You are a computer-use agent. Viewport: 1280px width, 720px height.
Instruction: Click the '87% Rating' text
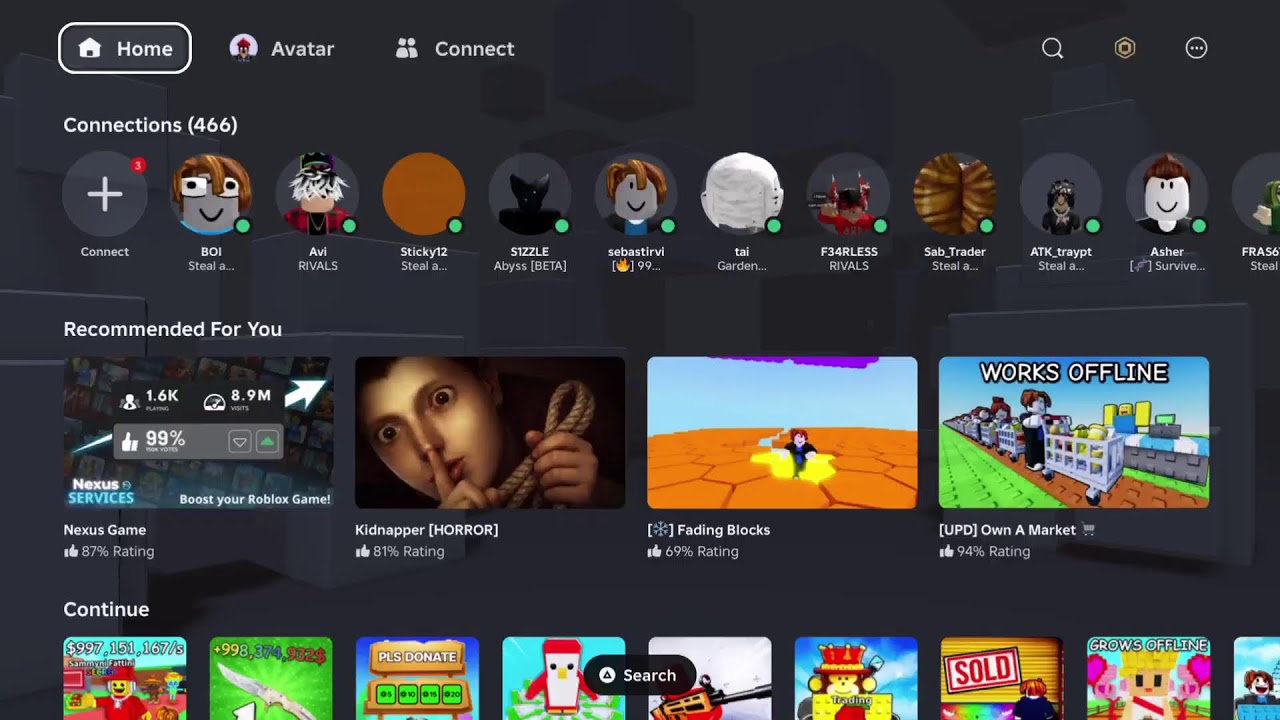coord(117,551)
